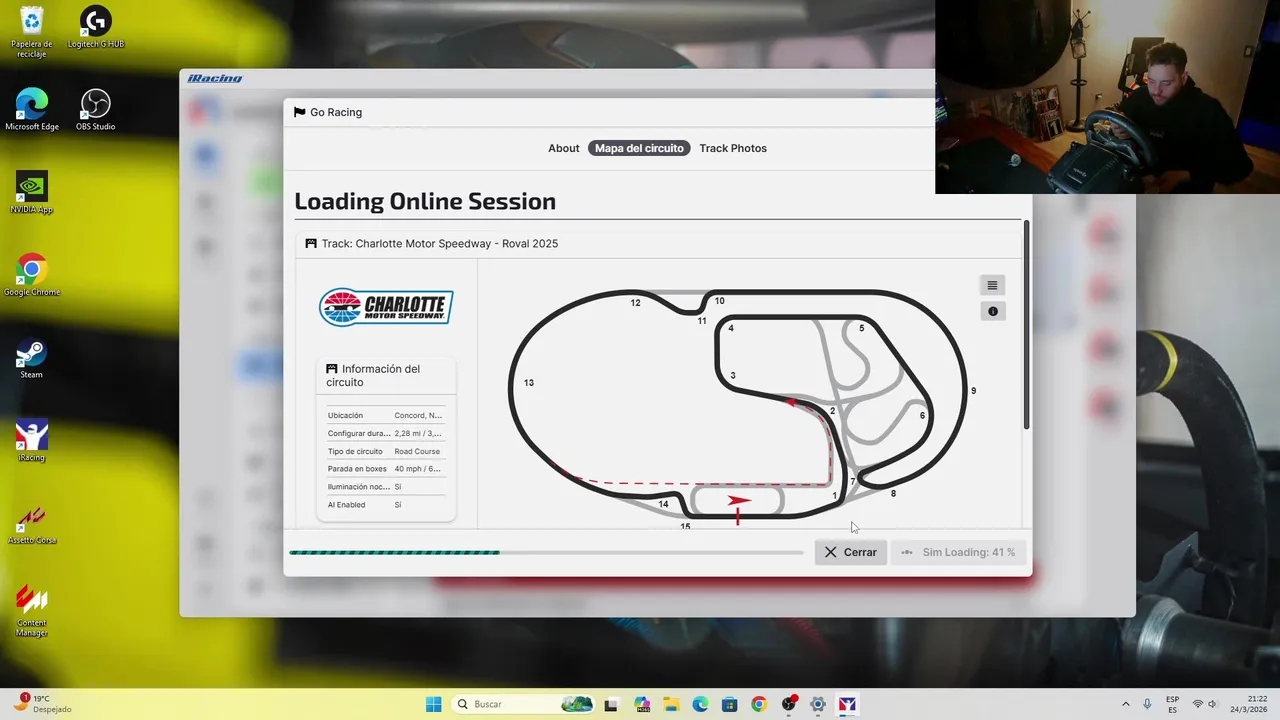Viewport: 1280px width, 720px height.
Task: Click turn 5 label on track map
Action: 861,328
